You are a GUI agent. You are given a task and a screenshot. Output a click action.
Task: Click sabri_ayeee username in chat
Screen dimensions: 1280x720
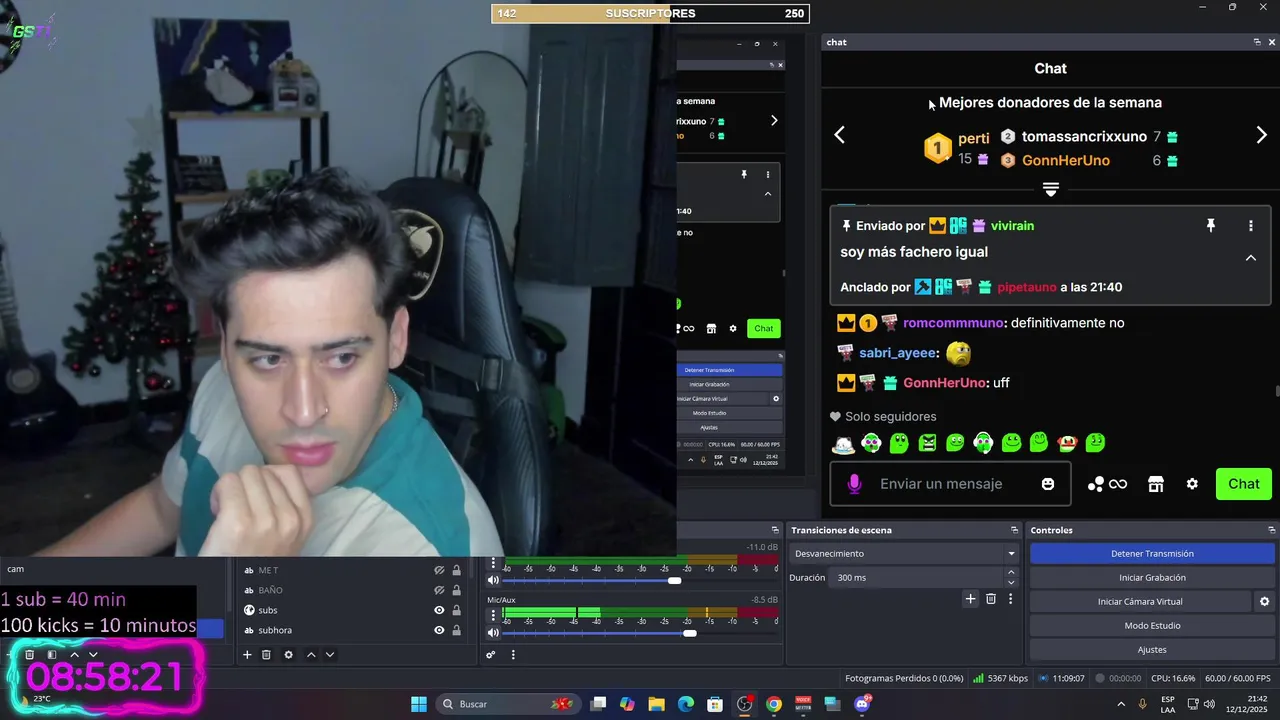tap(898, 353)
